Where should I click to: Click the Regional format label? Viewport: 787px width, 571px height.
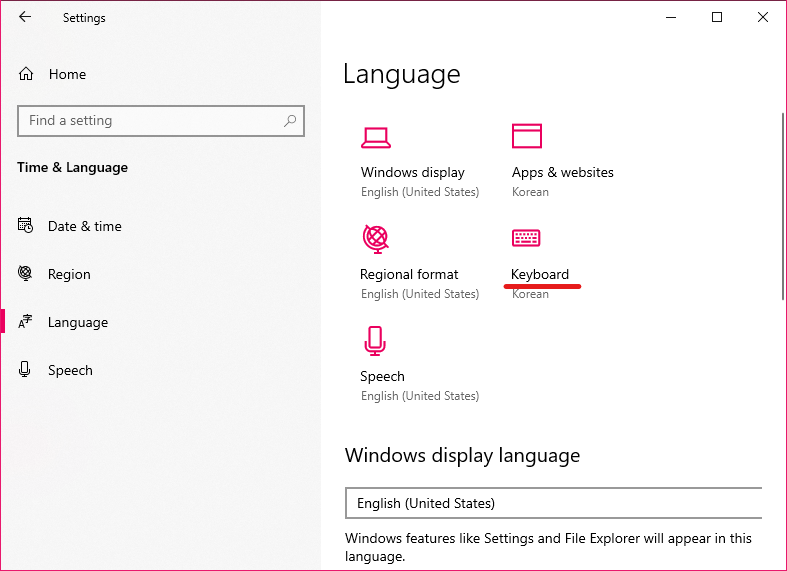coord(409,274)
